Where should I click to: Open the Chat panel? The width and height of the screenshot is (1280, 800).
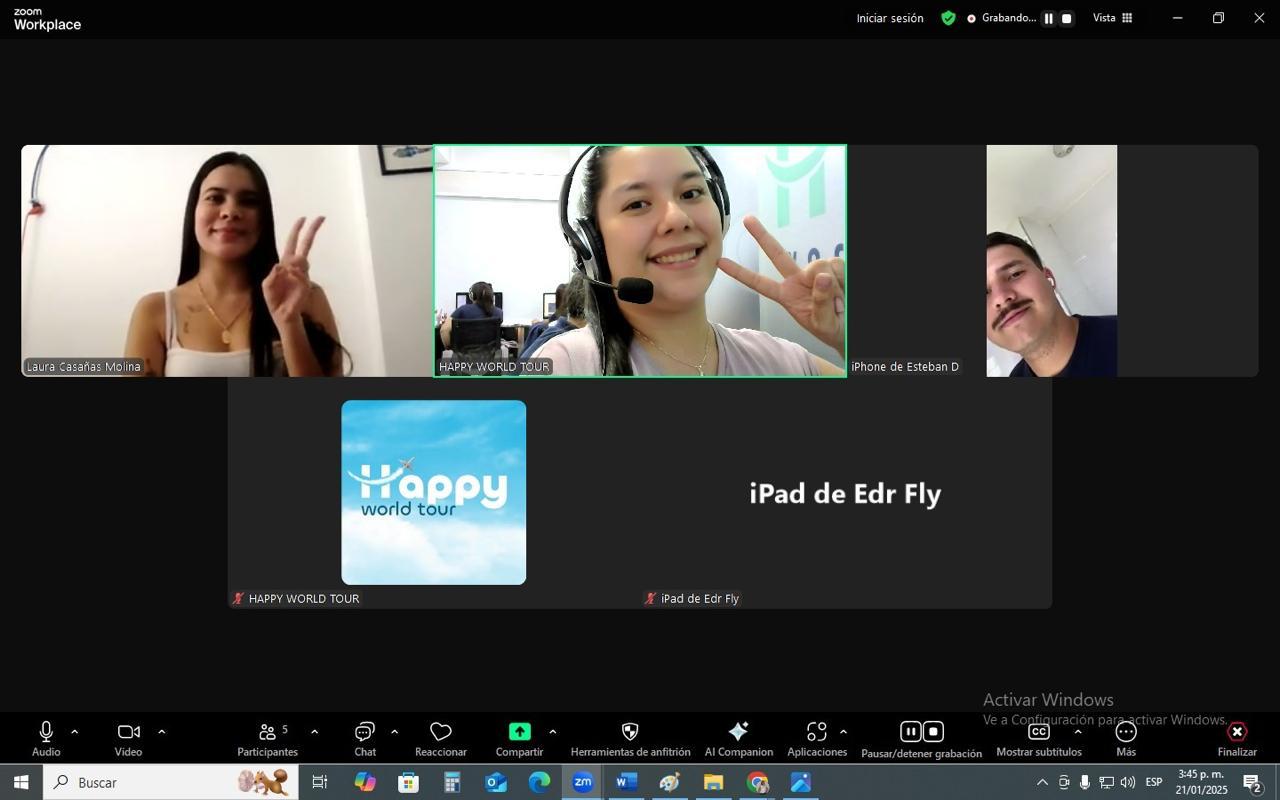click(365, 738)
